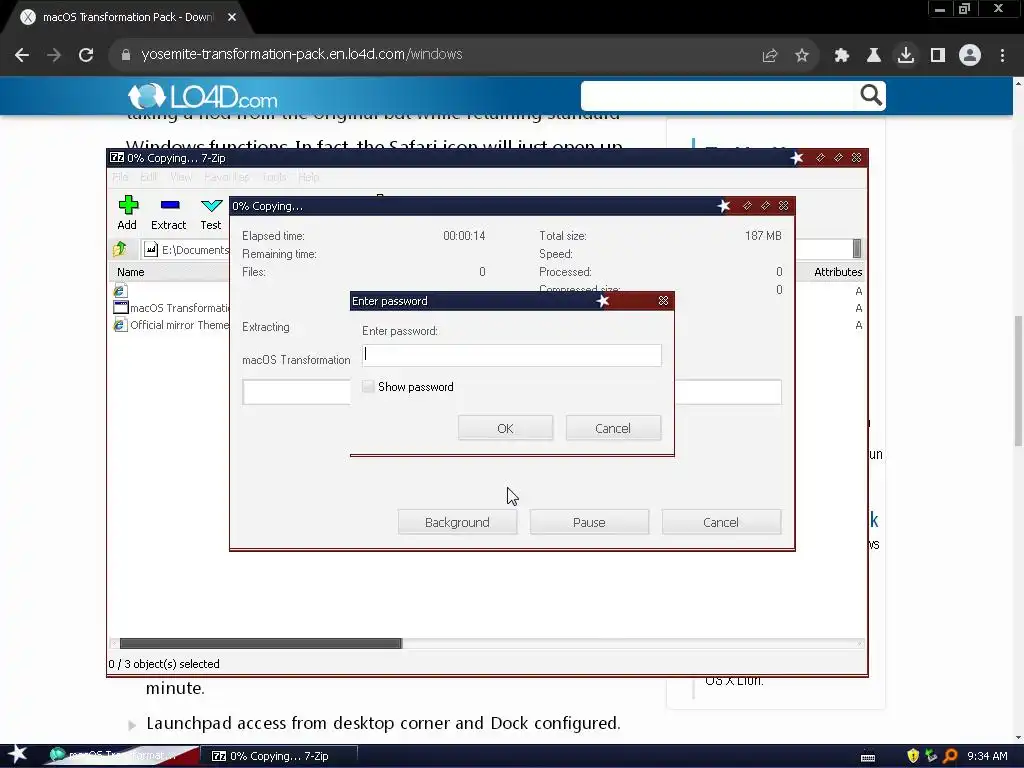Close the 0% Copying progress dialog

784,206
